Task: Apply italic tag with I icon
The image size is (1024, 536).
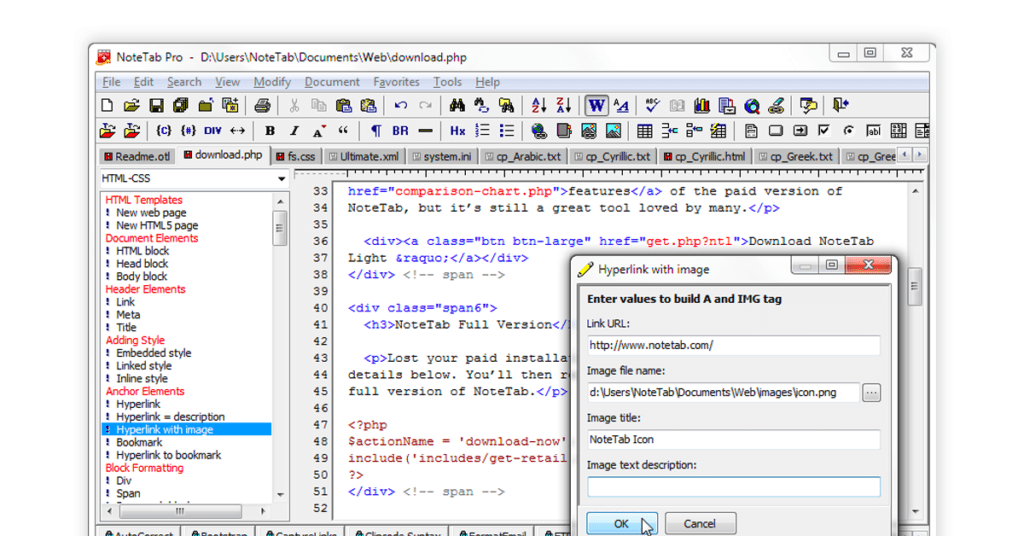Action: (x=295, y=131)
